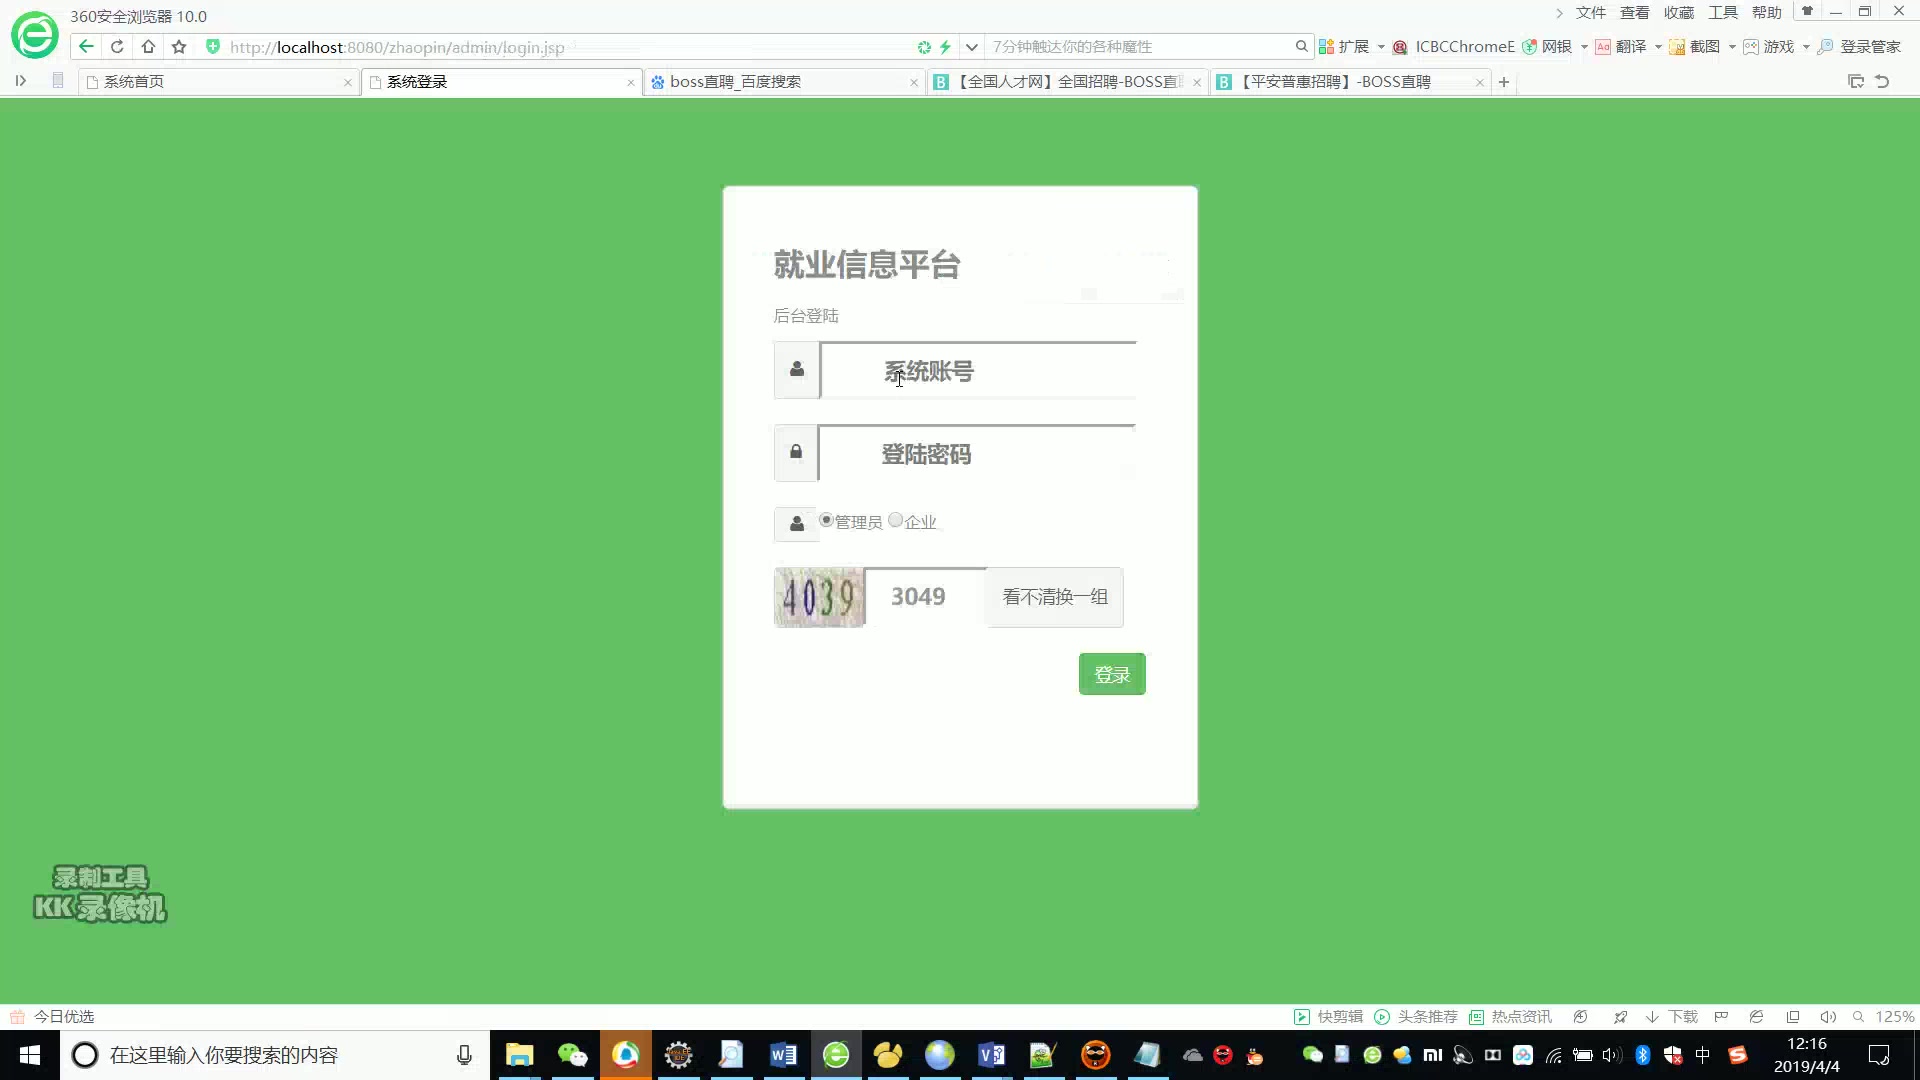This screenshot has width=1920, height=1080.
Task: Click the user role icon next to radio buttons
Action: click(x=796, y=522)
